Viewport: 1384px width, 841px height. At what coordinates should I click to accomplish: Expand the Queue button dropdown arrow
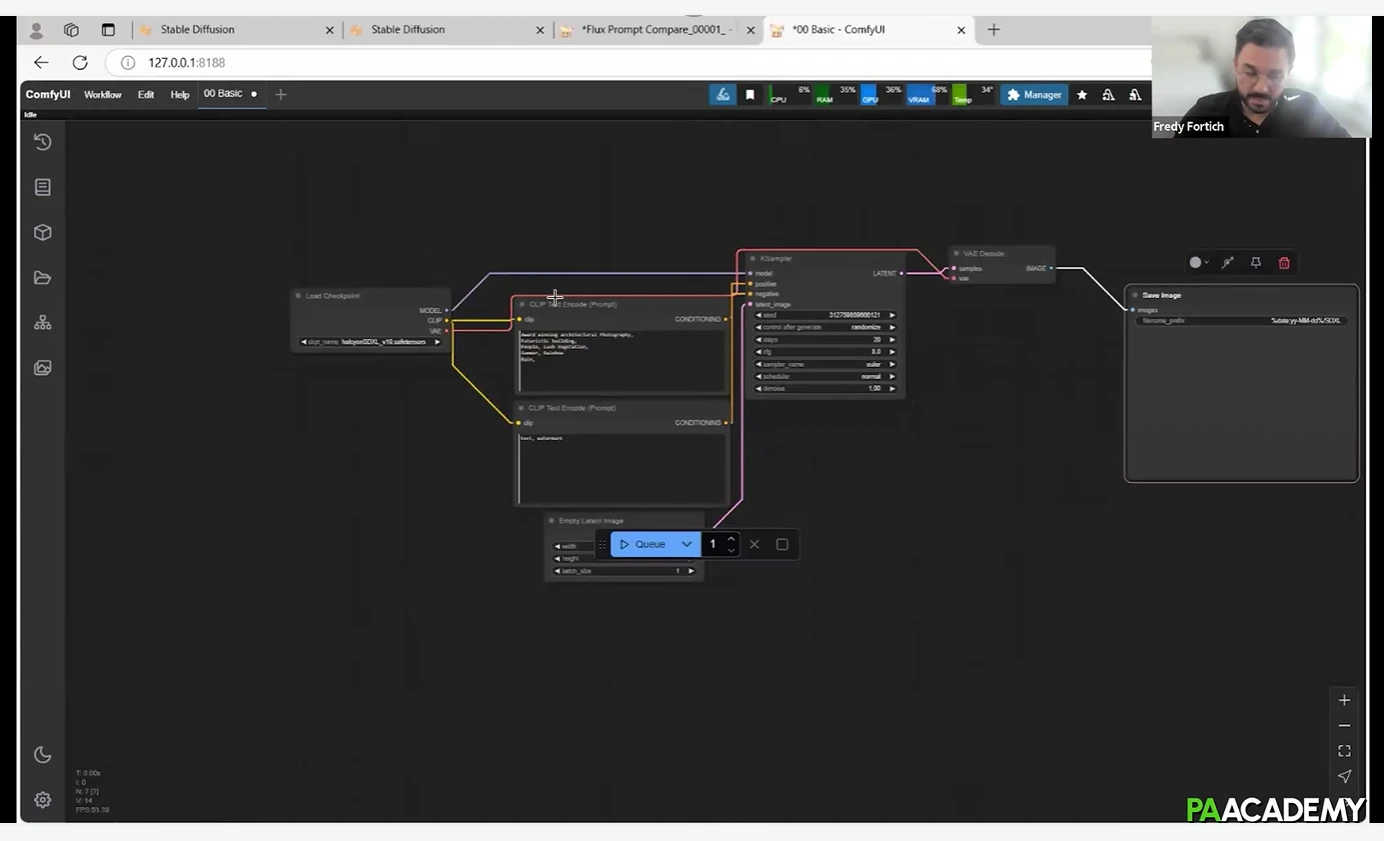pos(686,544)
